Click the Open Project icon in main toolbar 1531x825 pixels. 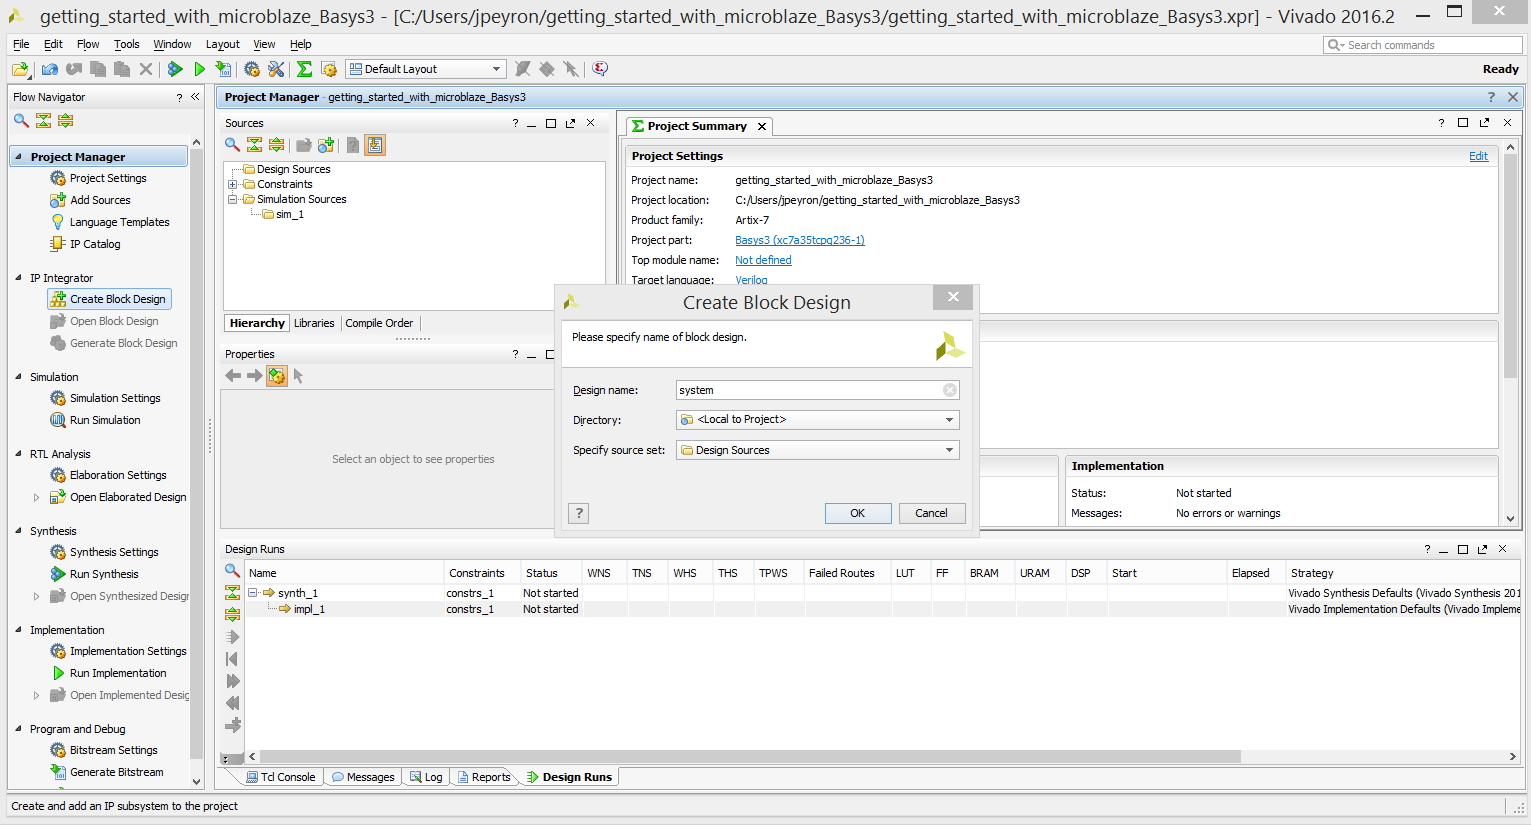(x=20, y=69)
